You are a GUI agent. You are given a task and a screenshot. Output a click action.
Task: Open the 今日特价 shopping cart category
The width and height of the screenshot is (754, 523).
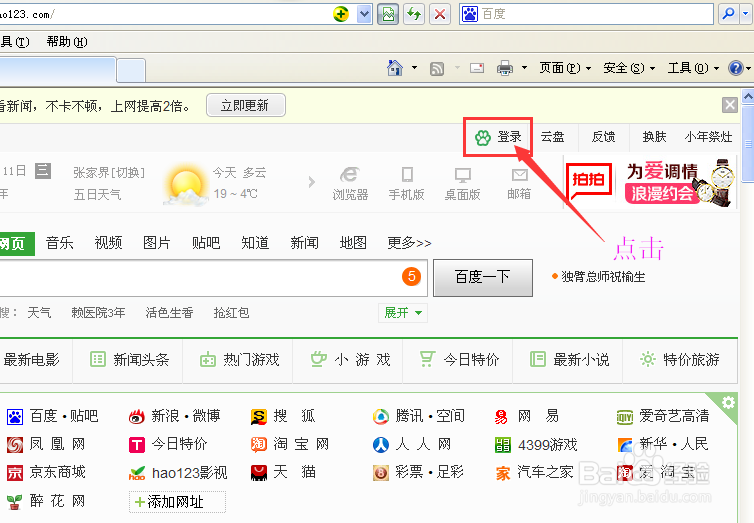[x=459, y=360]
